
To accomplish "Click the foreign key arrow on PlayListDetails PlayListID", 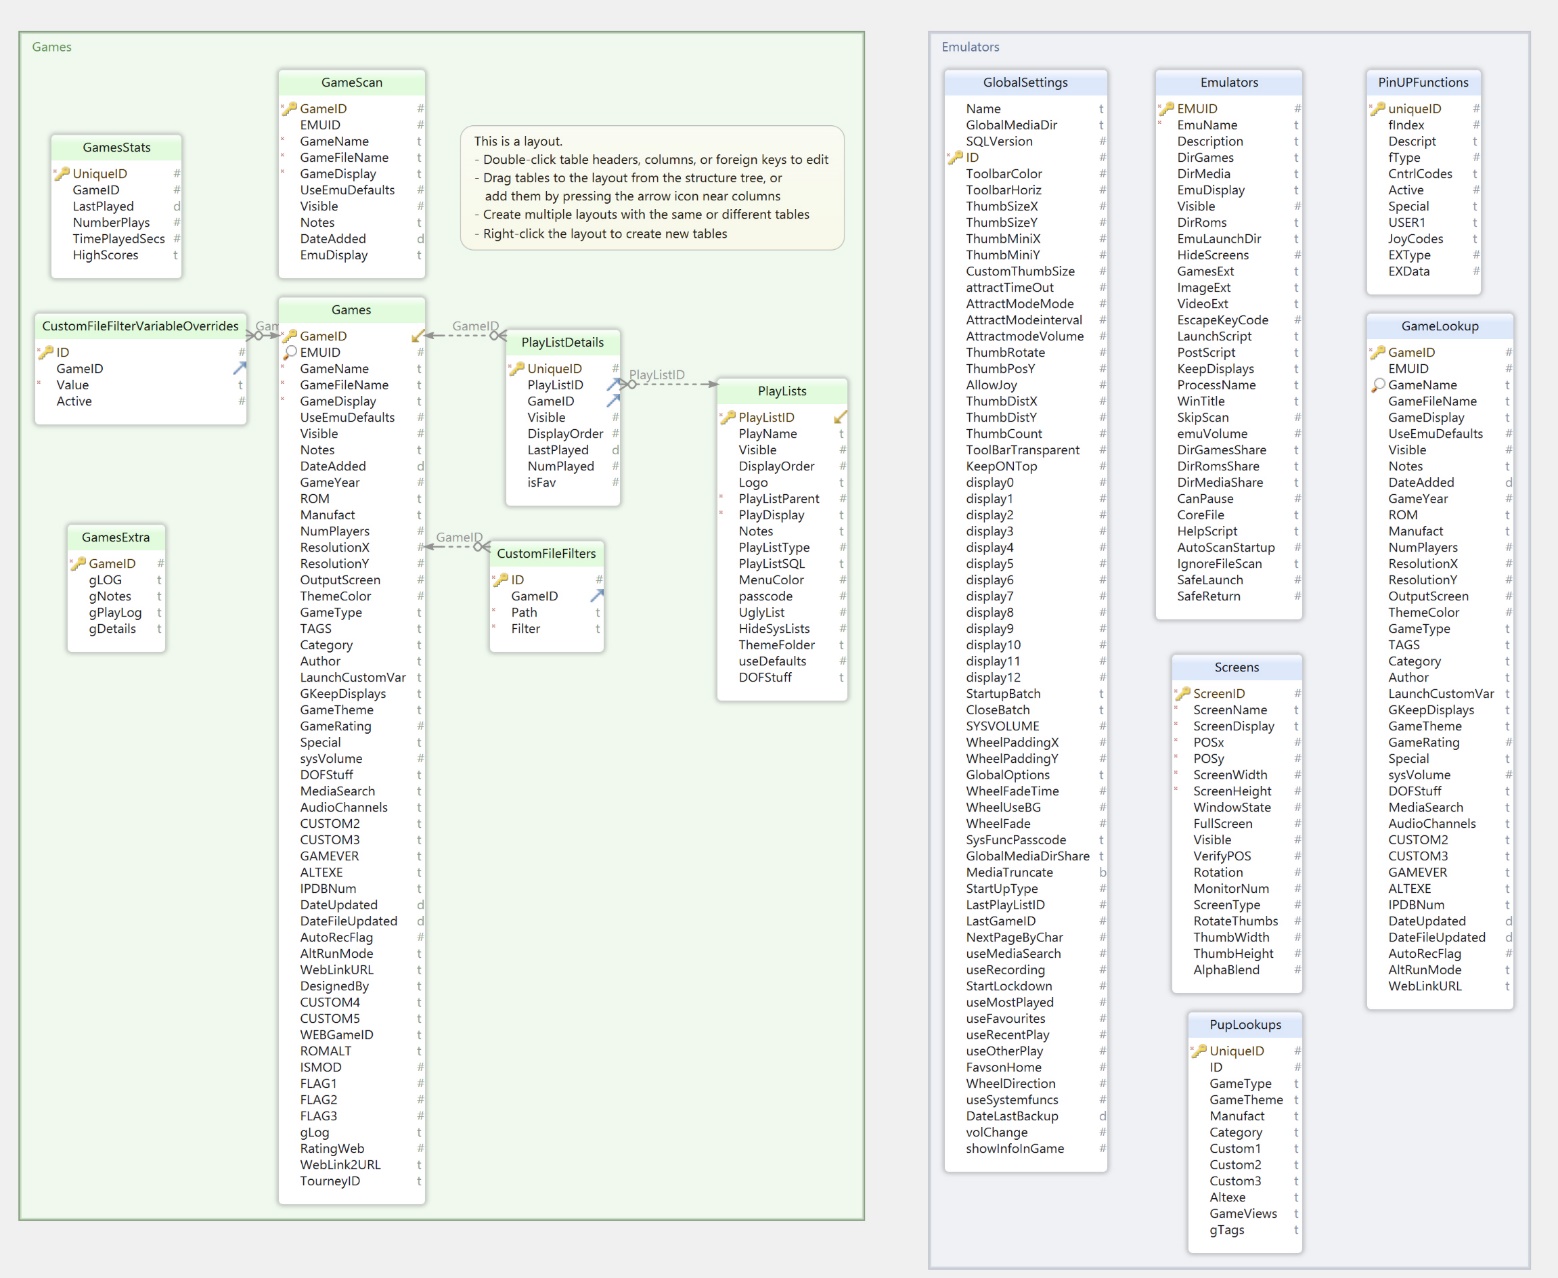I will pos(614,385).
